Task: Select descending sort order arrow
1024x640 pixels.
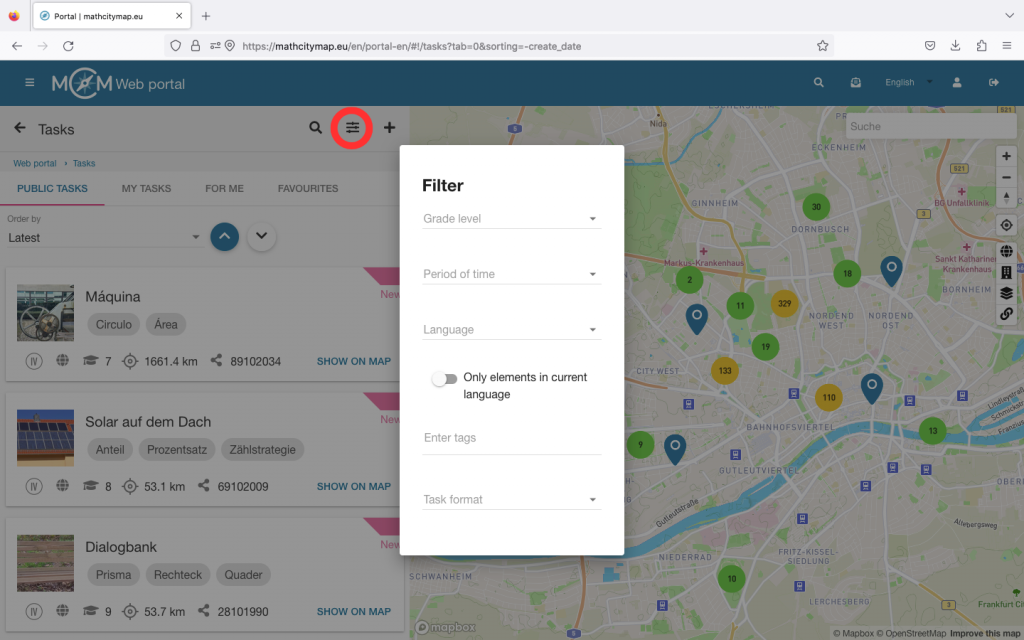Action: 261,237
